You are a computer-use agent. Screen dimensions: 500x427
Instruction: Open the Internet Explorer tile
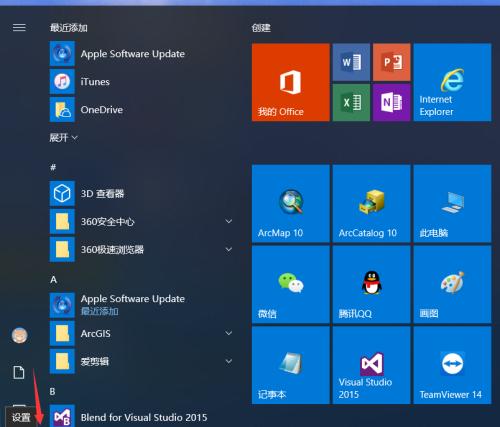[452, 82]
